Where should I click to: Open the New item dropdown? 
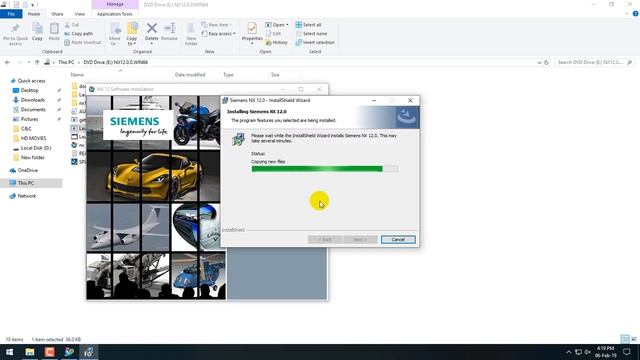coord(217,25)
